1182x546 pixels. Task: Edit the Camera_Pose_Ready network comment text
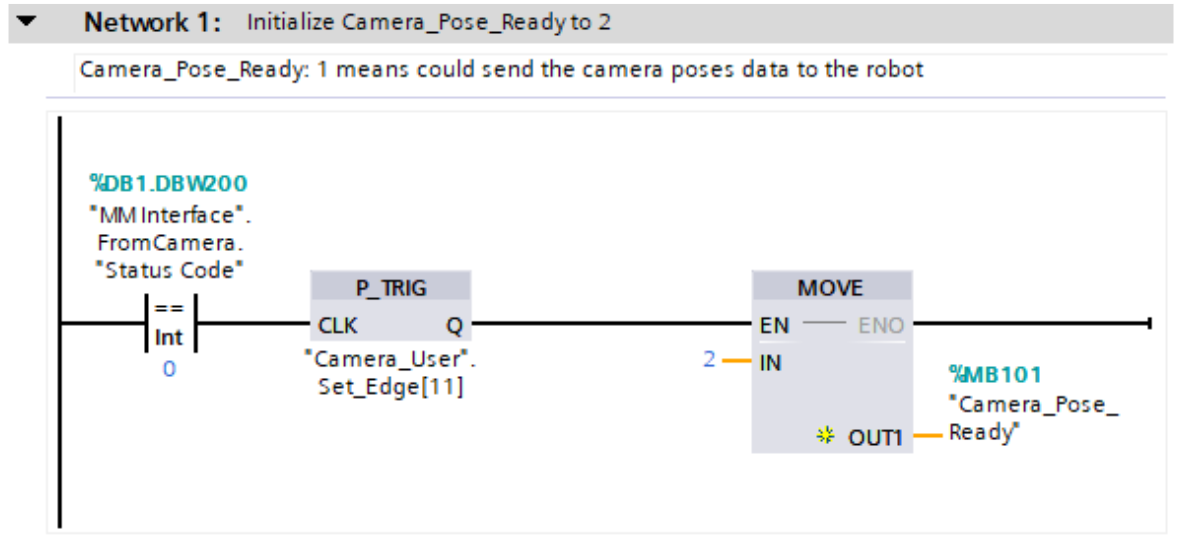point(501,70)
